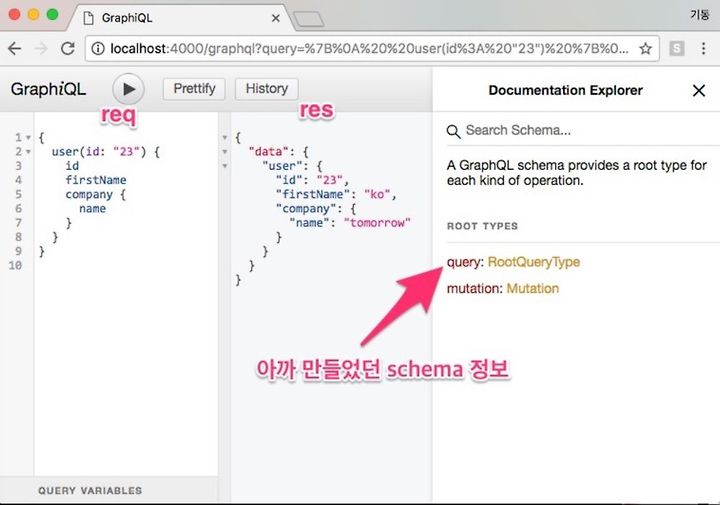720x505 pixels.
Task: Click the schema search magnifier icon
Action: [453, 131]
